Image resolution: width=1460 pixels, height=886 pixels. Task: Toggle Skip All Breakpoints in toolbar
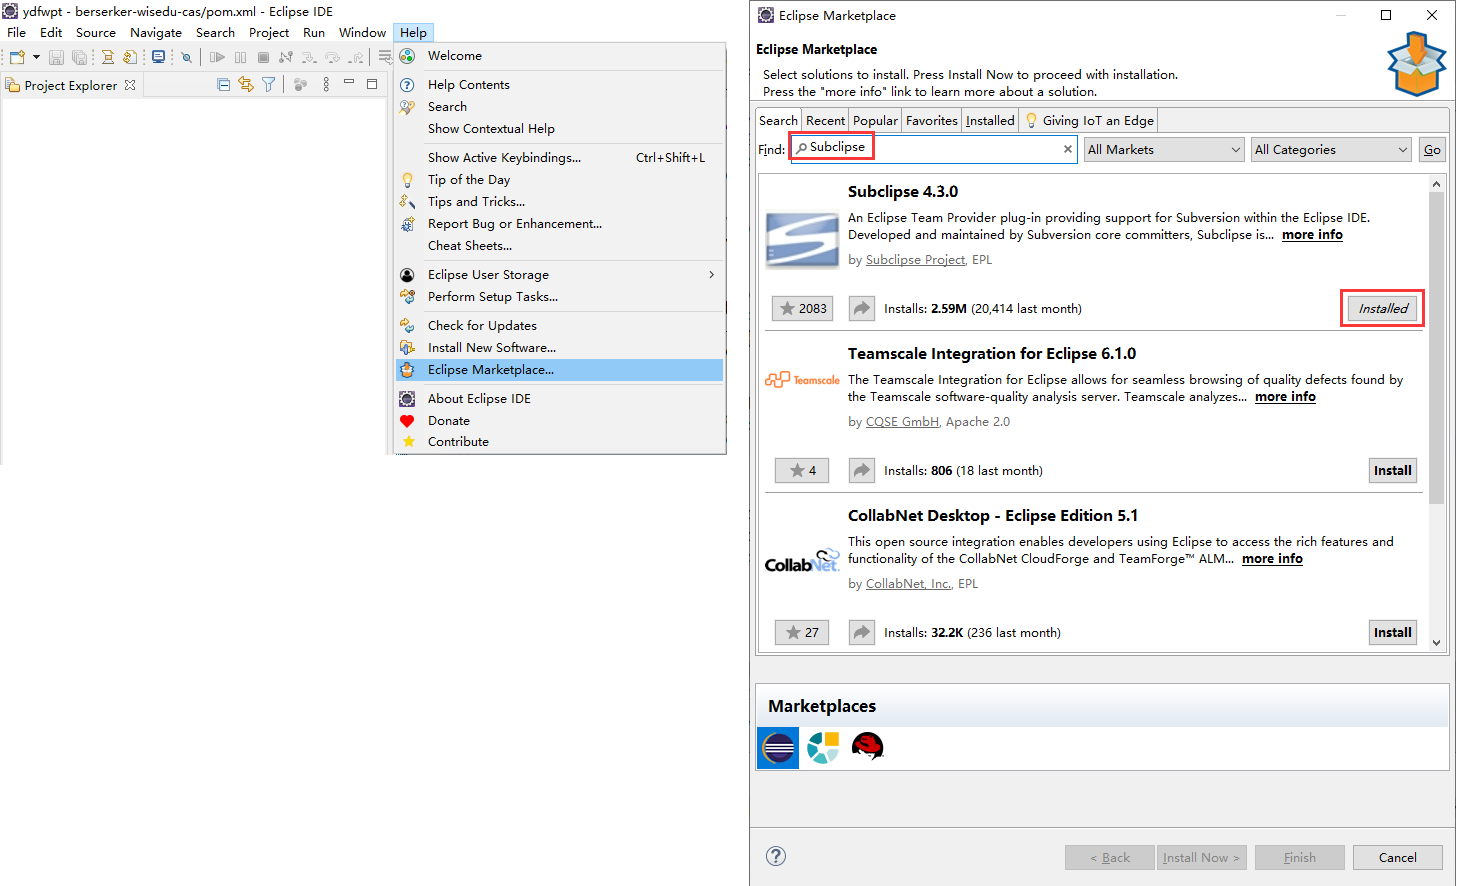point(186,58)
